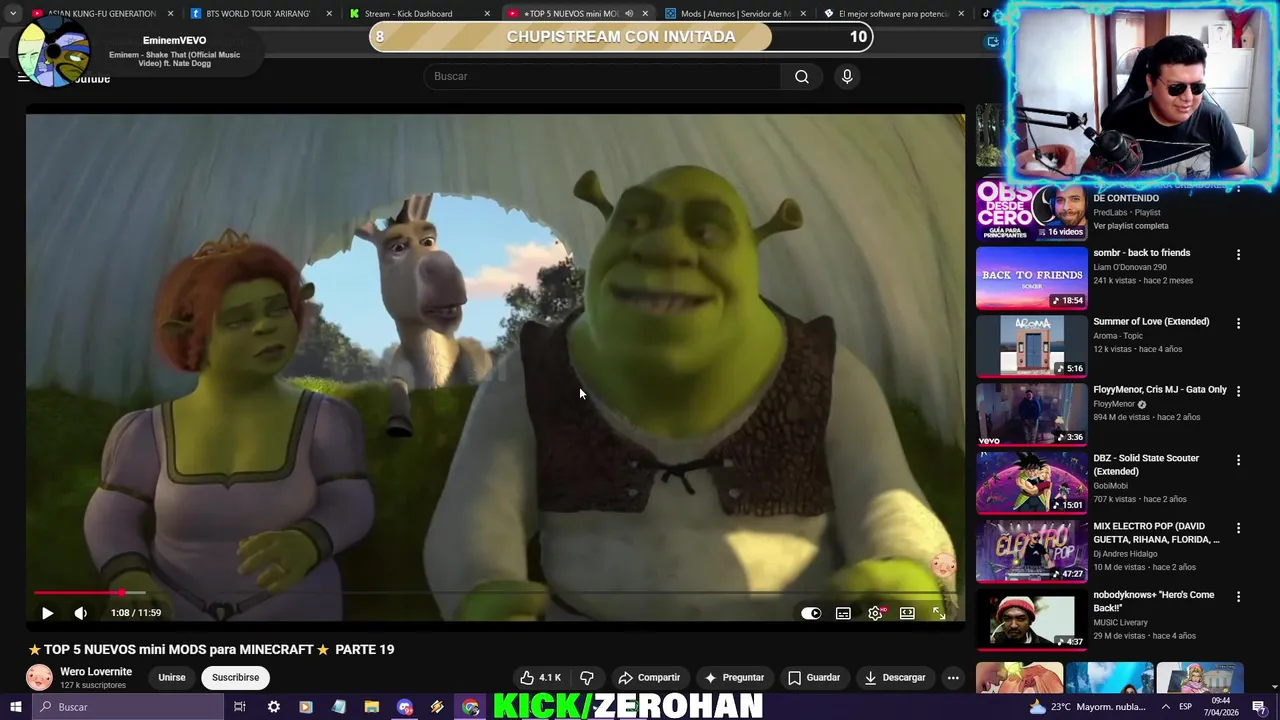The width and height of the screenshot is (1280, 720).
Task: Open the 'back to friends' video thumbnail
Action: pyautogui.click(x=1031, y=278)
